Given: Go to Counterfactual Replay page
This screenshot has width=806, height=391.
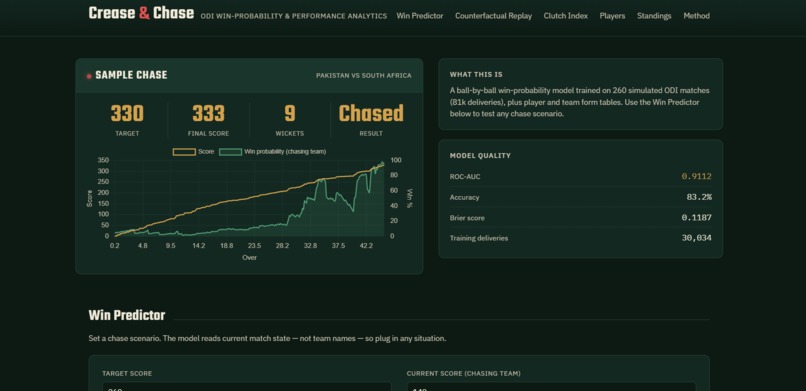Looking at the screenshot, I should tap(493, 16).
